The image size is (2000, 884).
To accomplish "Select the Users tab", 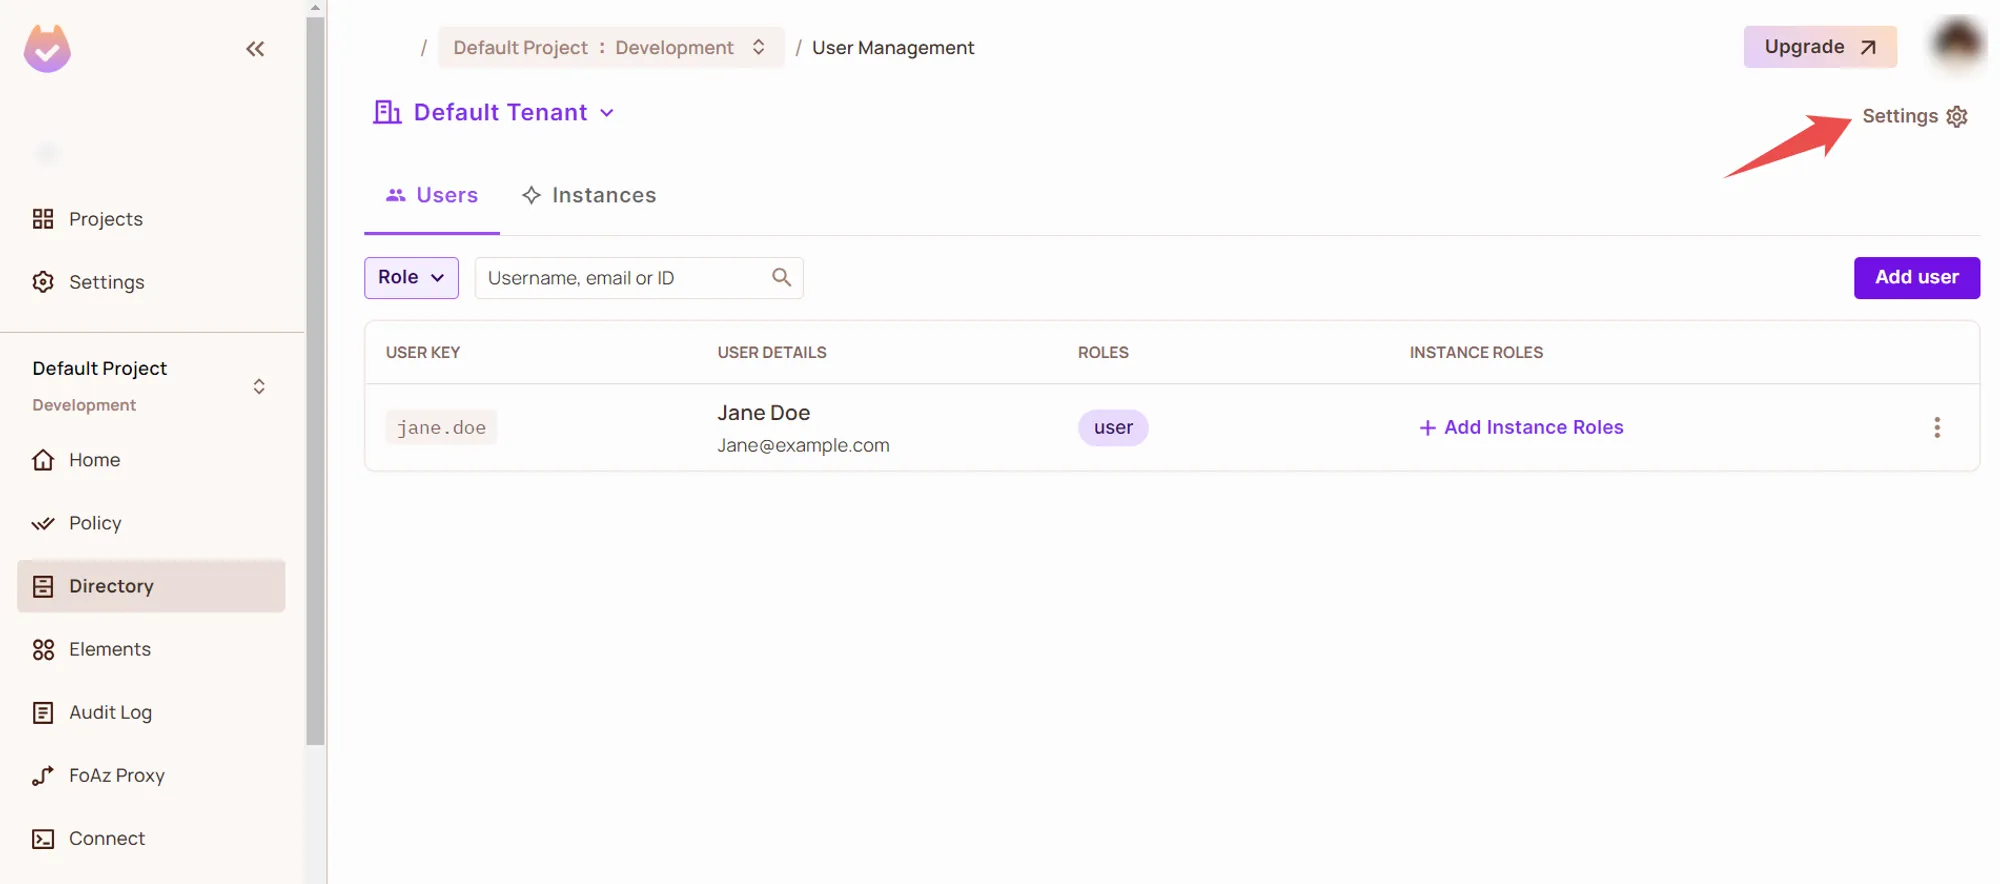I will pyautogui.click(x=432, y=195).
